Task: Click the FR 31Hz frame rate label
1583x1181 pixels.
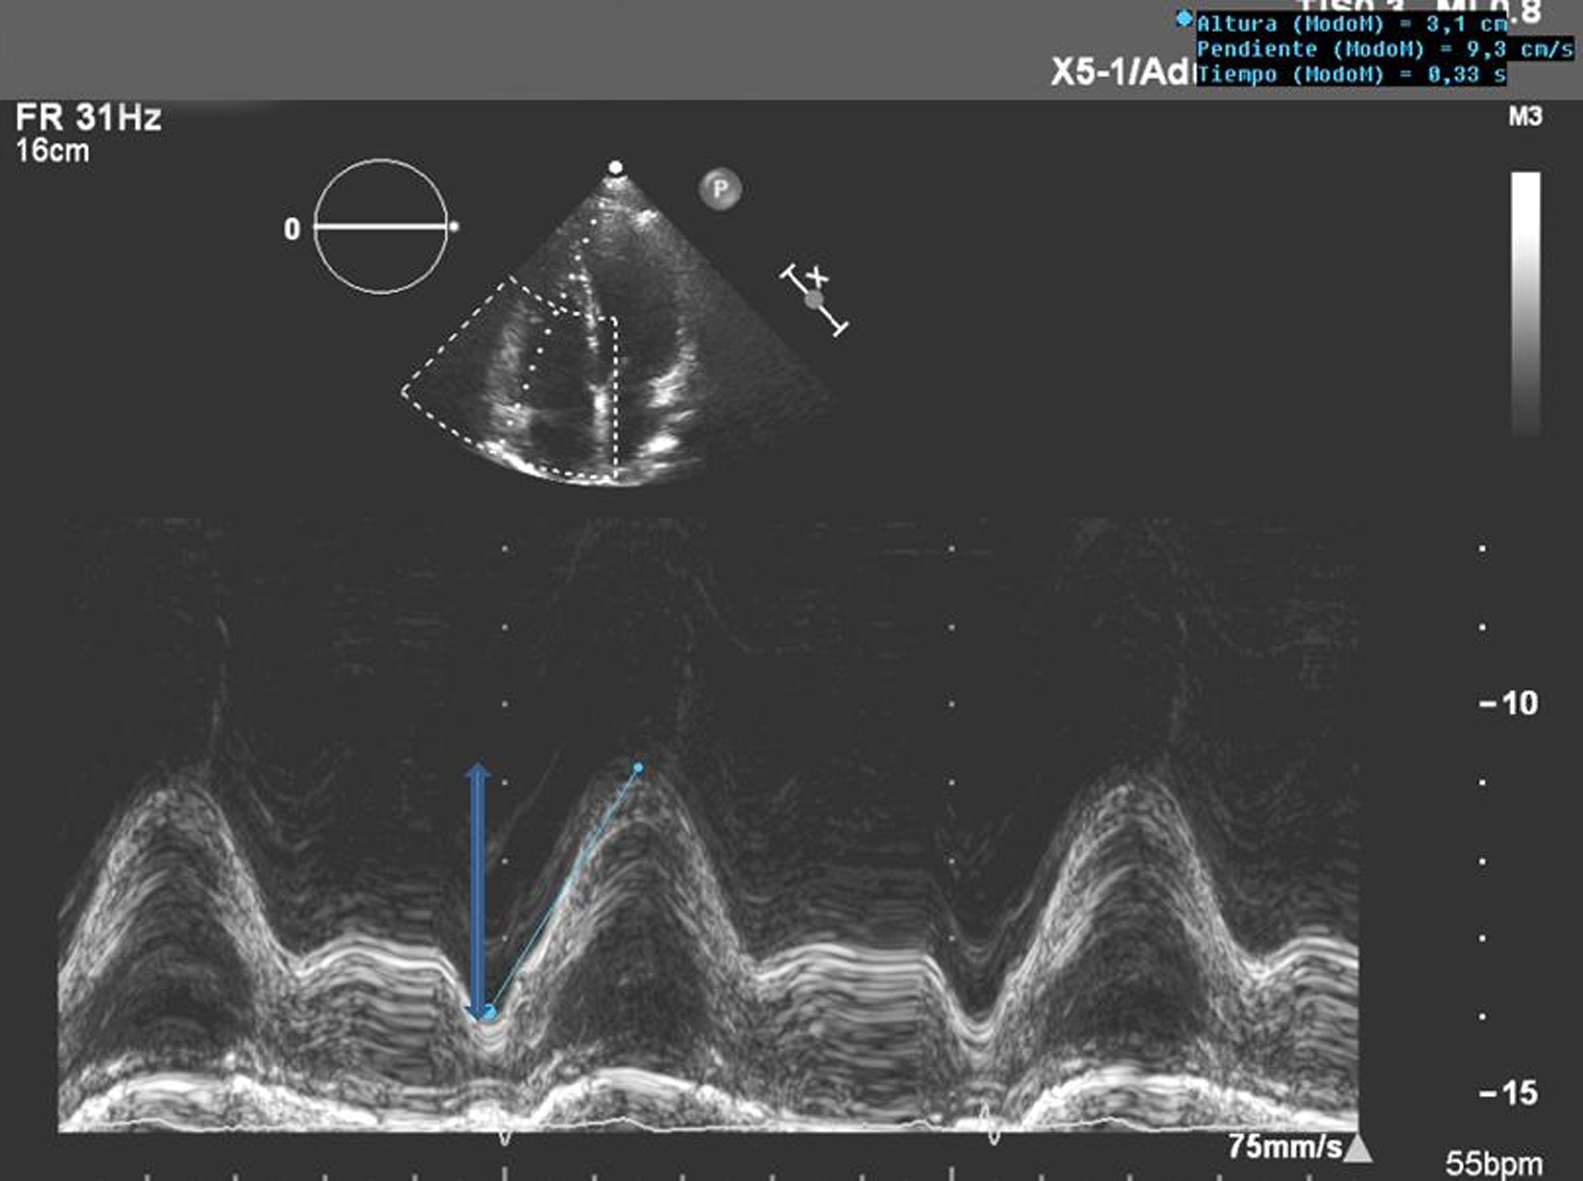Action: point(88,118)
